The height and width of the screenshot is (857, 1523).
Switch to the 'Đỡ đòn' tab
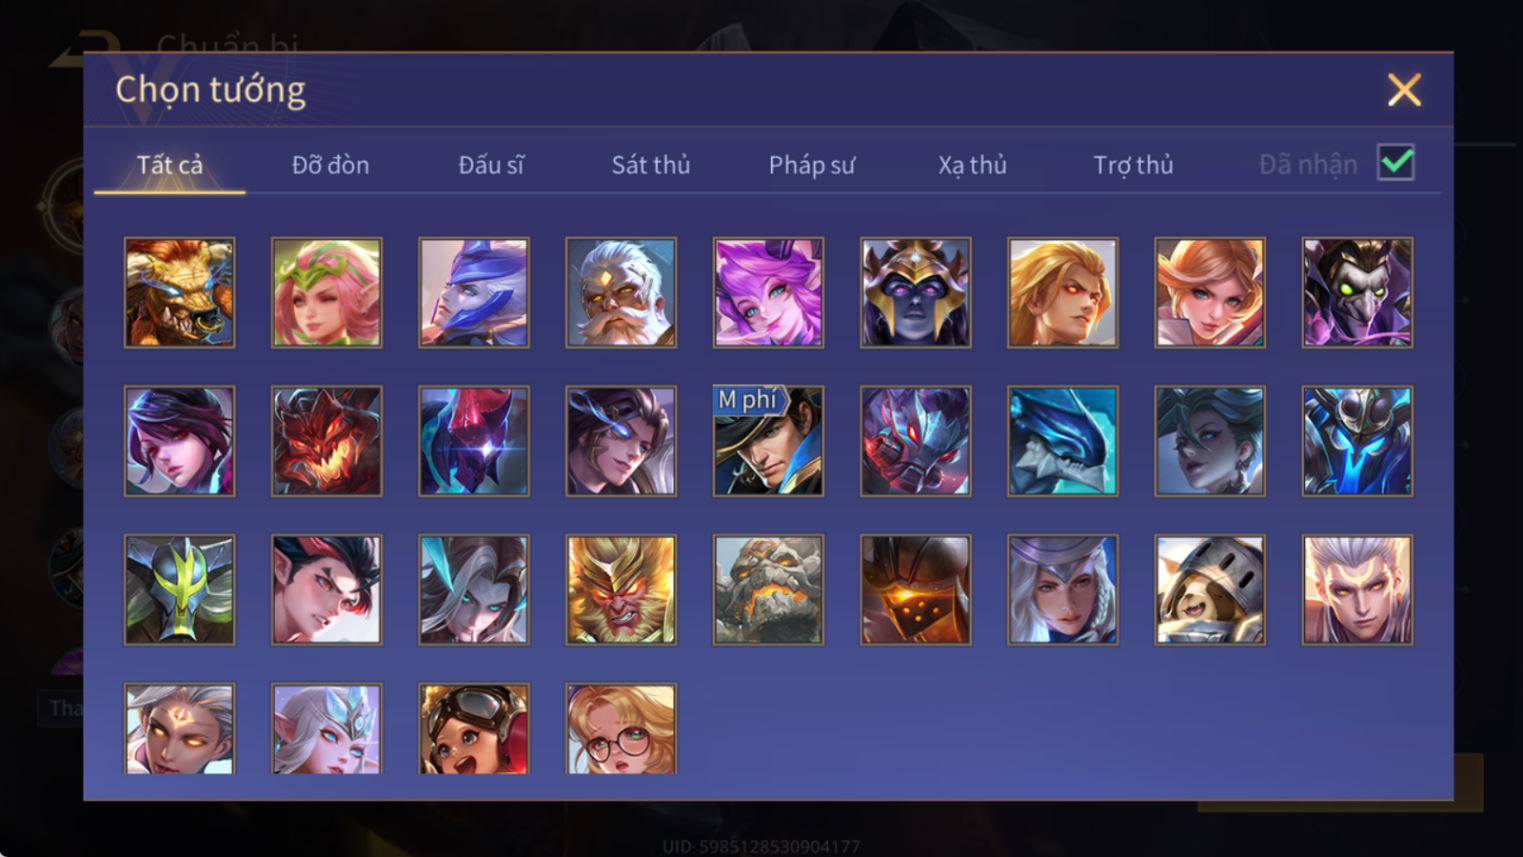tap(330, 165)
